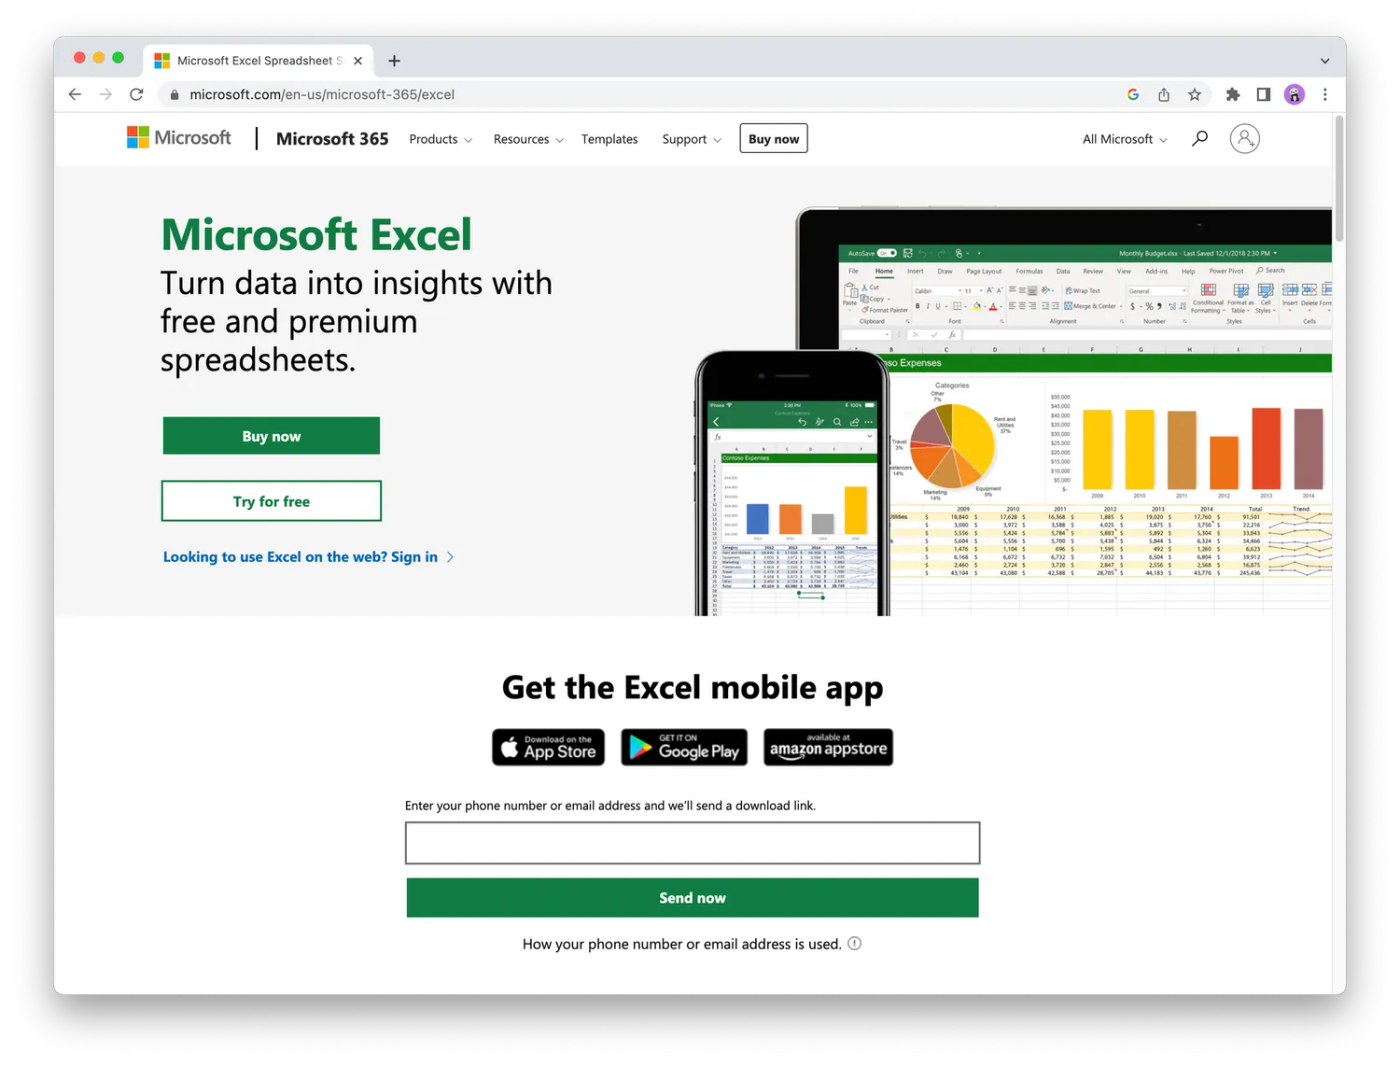Viewport: 1400px width, 1066px height.
Task: Click the green Buy now button
Action: [x=271, y=435]
